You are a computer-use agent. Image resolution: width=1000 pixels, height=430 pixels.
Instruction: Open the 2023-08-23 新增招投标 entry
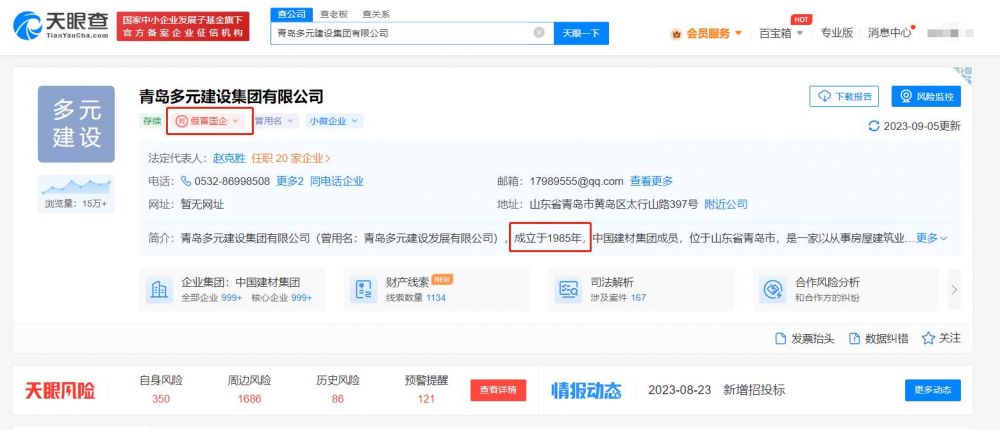[x=716, y=390]
